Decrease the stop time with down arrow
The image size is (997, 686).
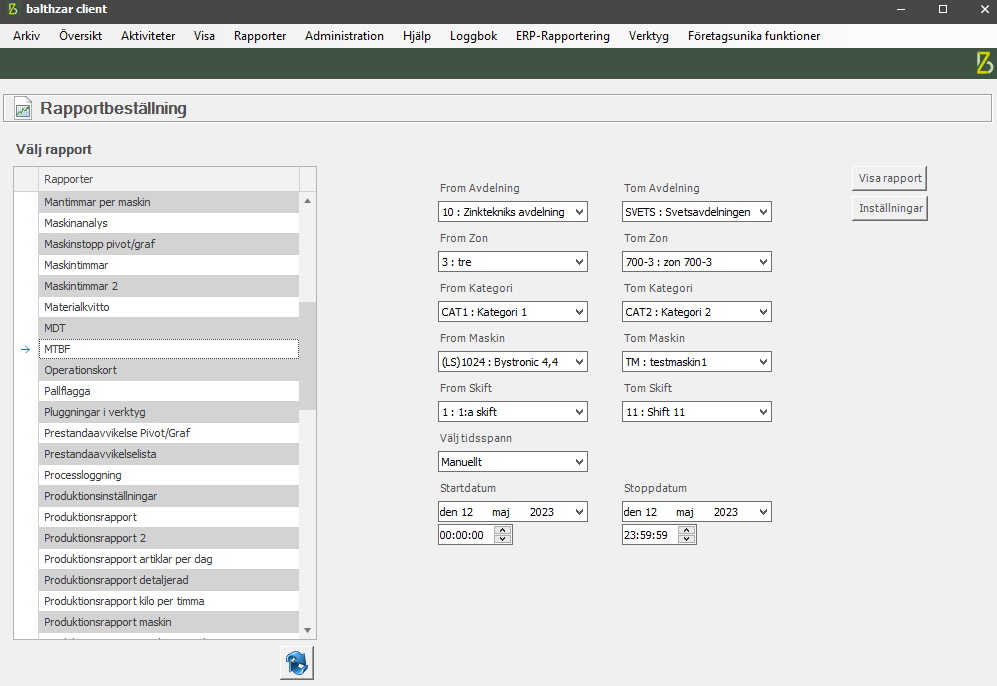687,539
